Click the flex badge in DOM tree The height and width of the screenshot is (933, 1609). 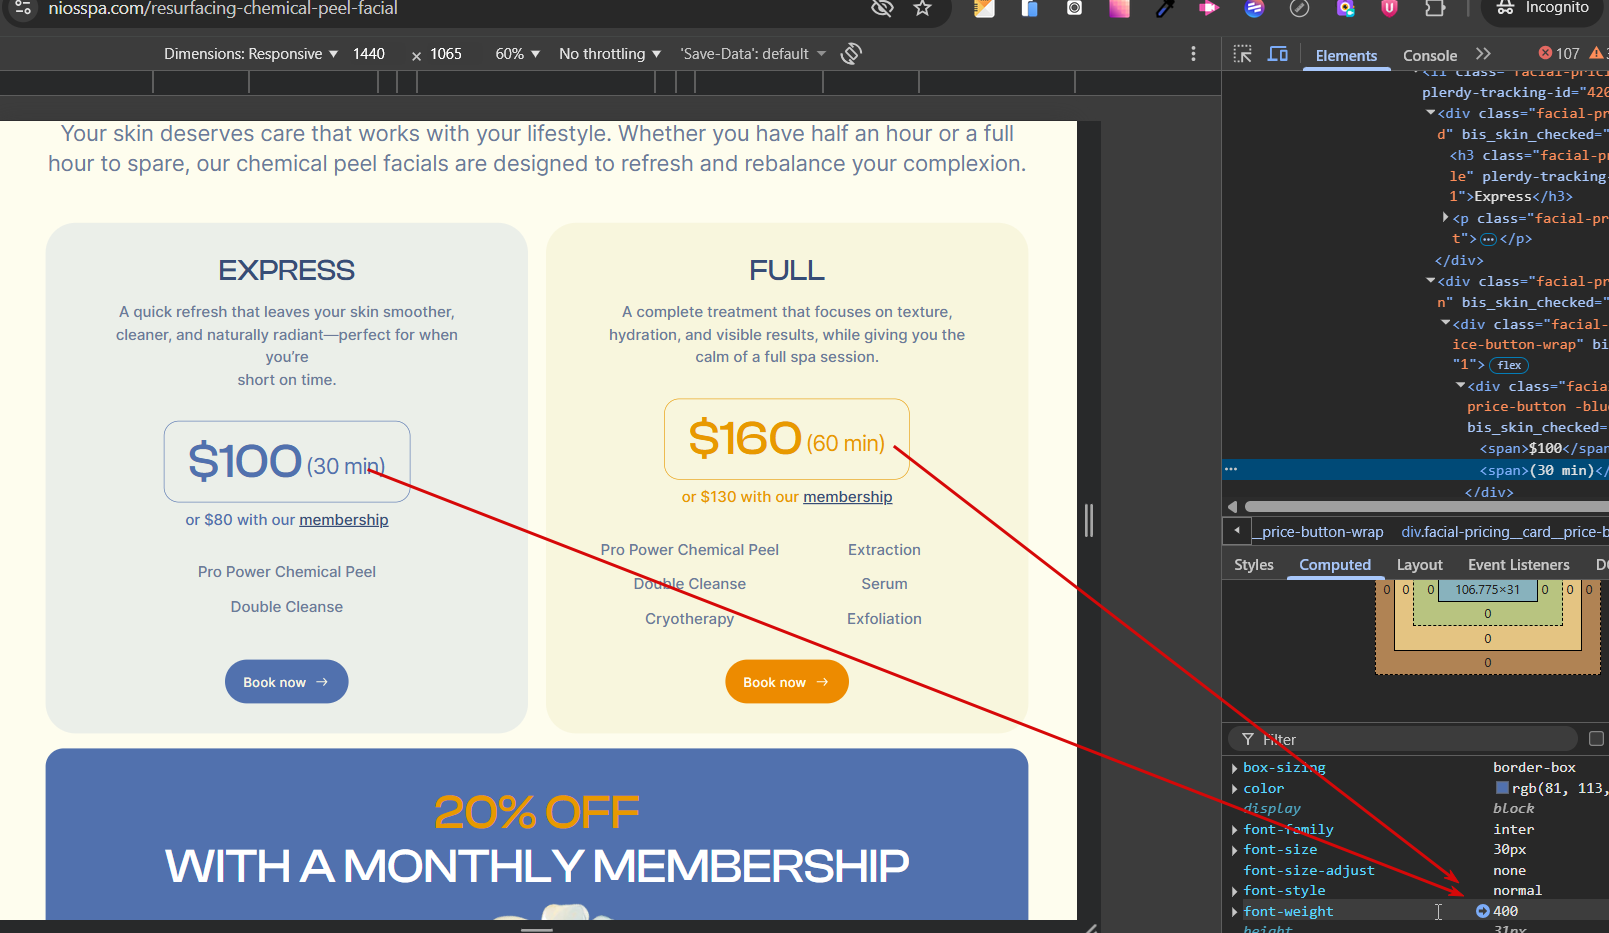click(1509, 365)
